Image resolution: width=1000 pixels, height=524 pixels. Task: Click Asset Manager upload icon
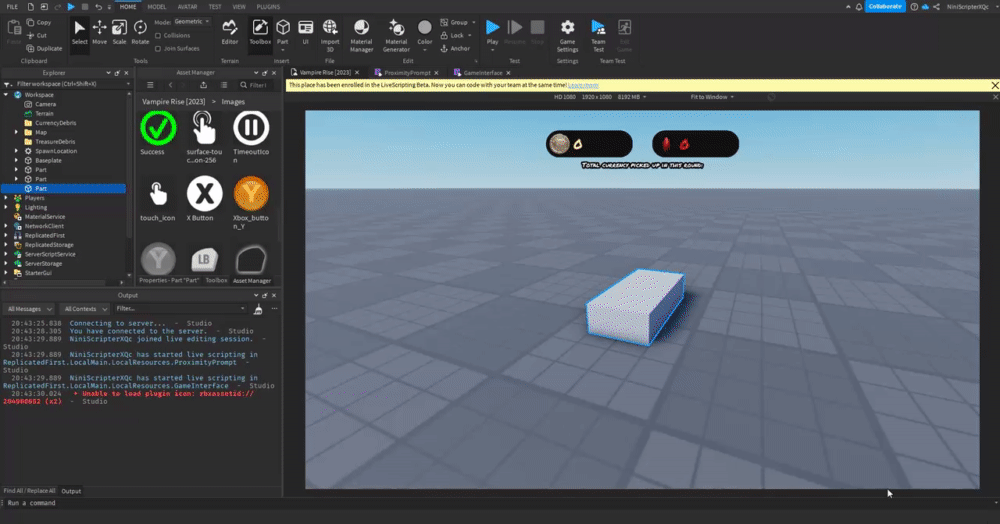pyautogui.click(x=203, y=85)
